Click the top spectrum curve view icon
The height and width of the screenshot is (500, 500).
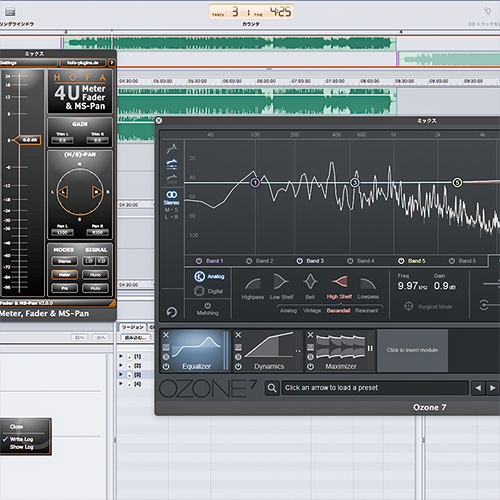(172, 148)
